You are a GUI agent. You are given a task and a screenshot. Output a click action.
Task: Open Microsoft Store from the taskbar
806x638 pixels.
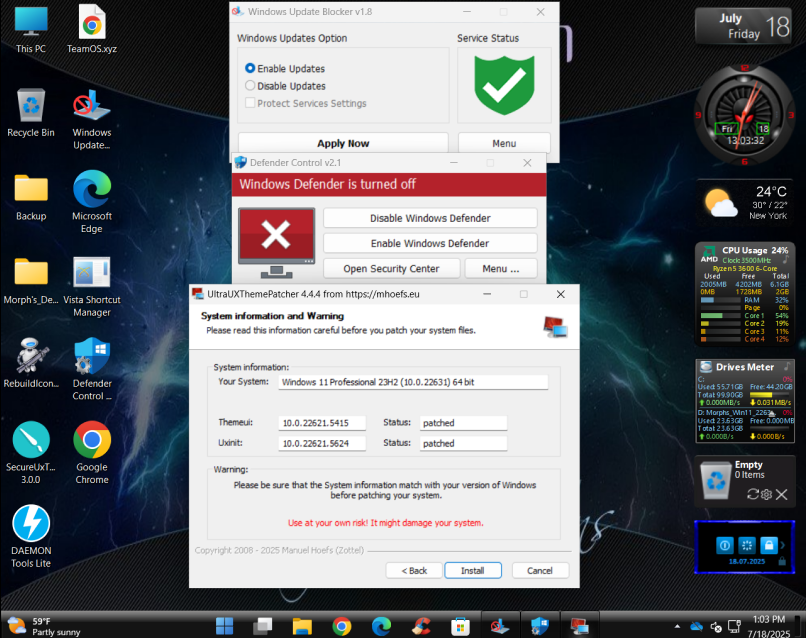(460, 626)
